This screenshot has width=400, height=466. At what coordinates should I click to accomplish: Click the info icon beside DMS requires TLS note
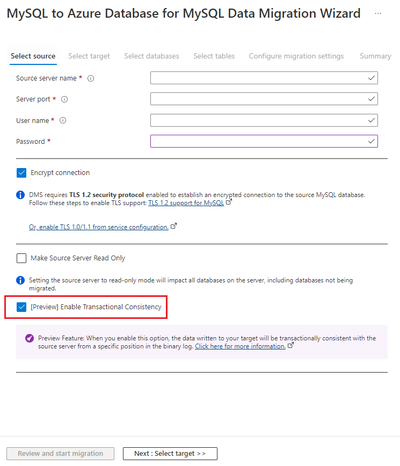pos(20,195)
